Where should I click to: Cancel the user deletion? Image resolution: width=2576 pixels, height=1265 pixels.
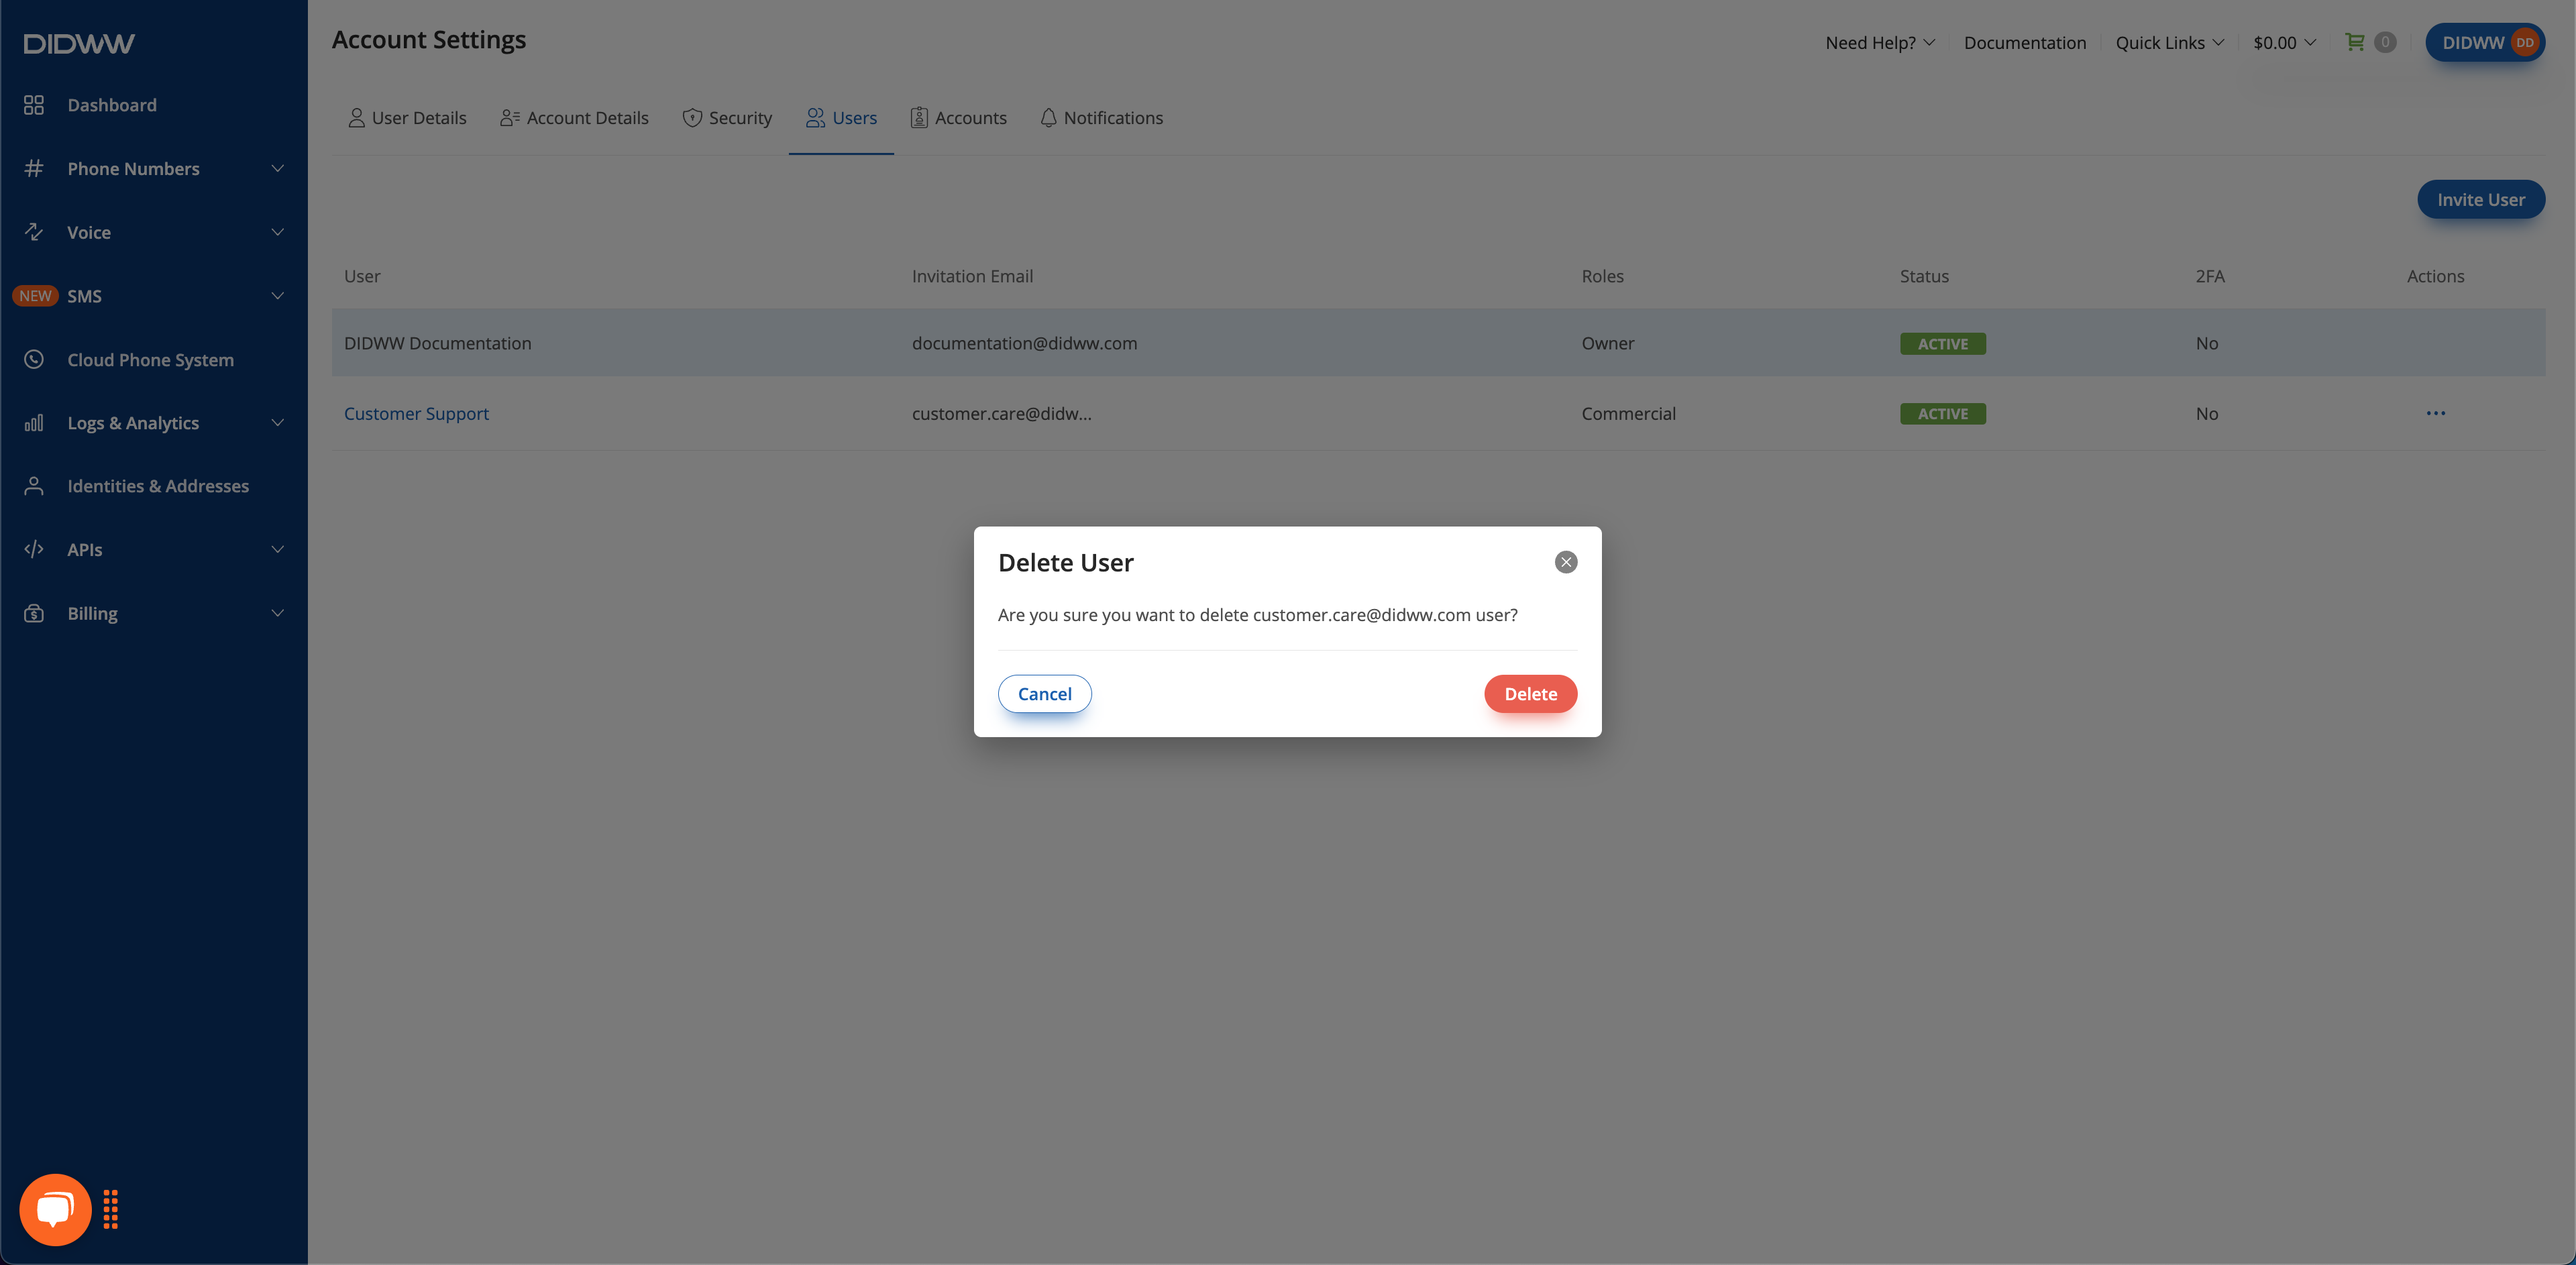point(1044,693)
